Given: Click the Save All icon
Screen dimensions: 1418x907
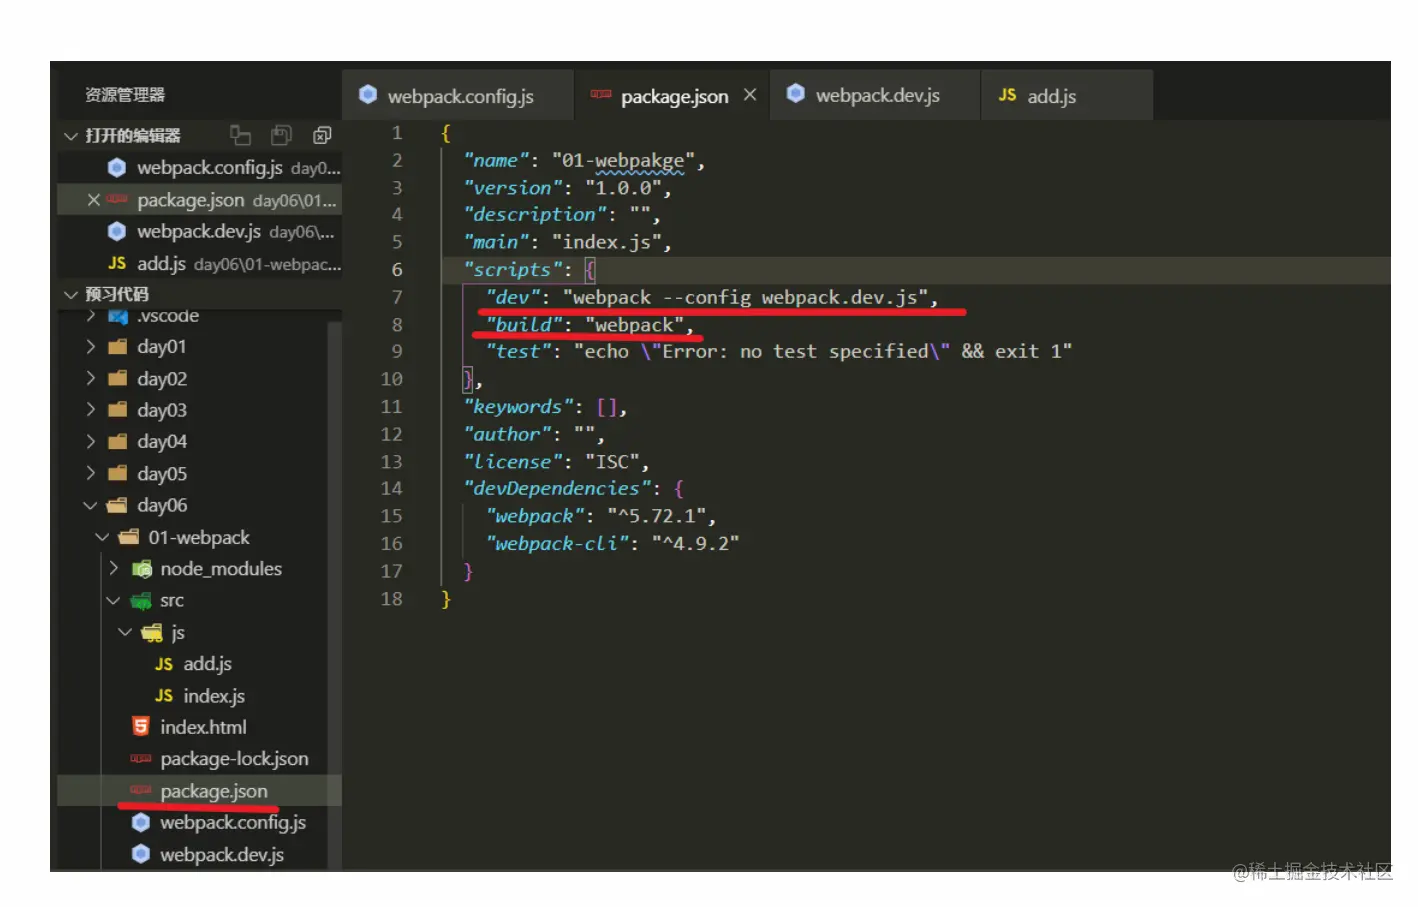Looking at the screenshot, I should (x=282, y=135).
